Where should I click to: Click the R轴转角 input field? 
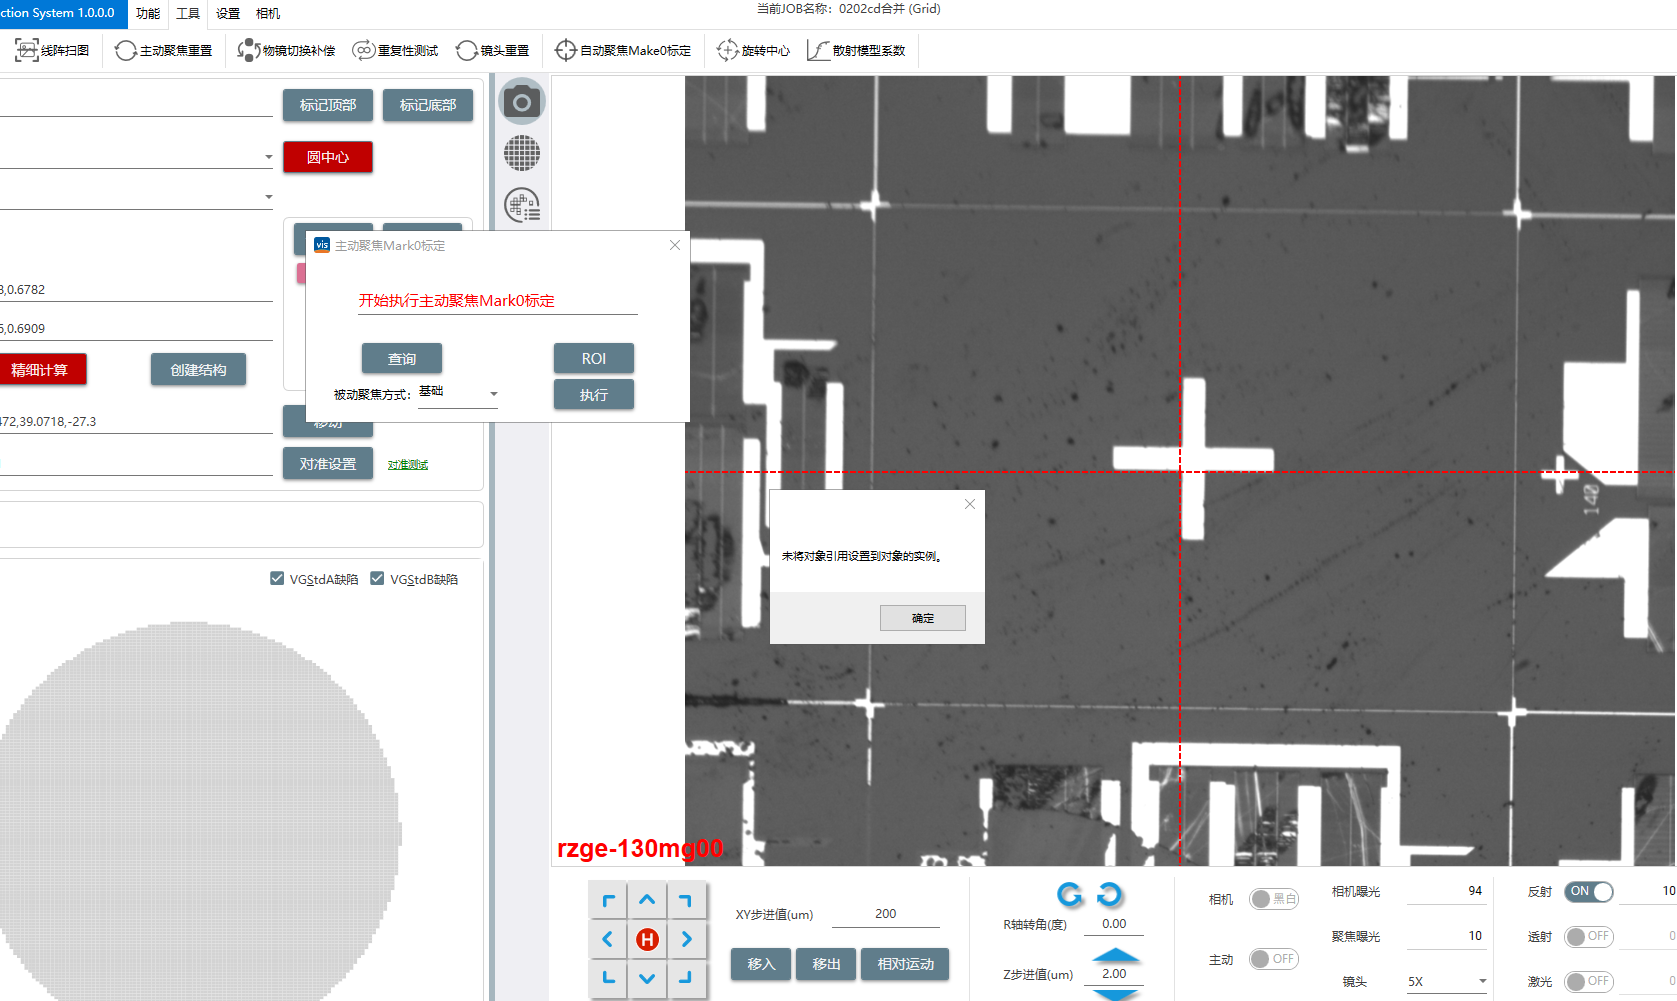tap(1114, 924)
